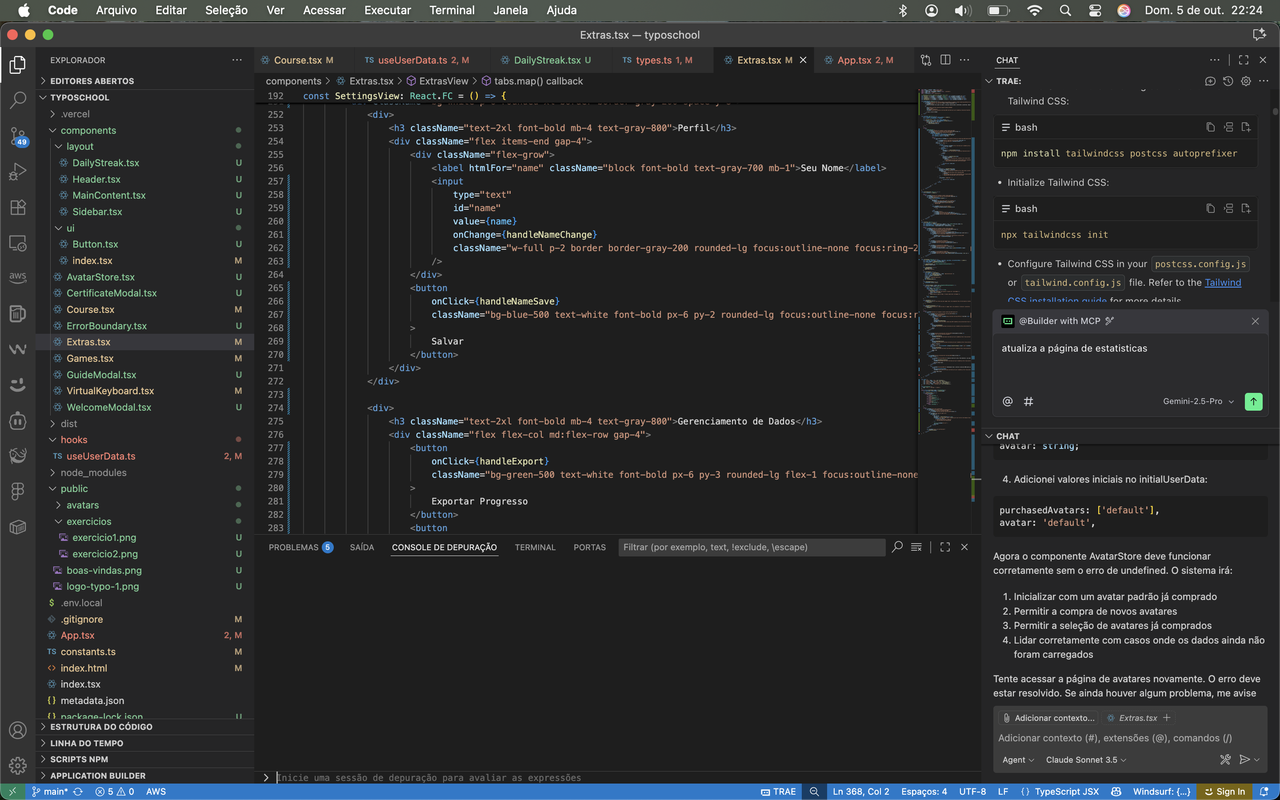Open the Windsurf W icon in activity bar
The height and width of the screenshot is (800, 1280).
coord(17,349)
